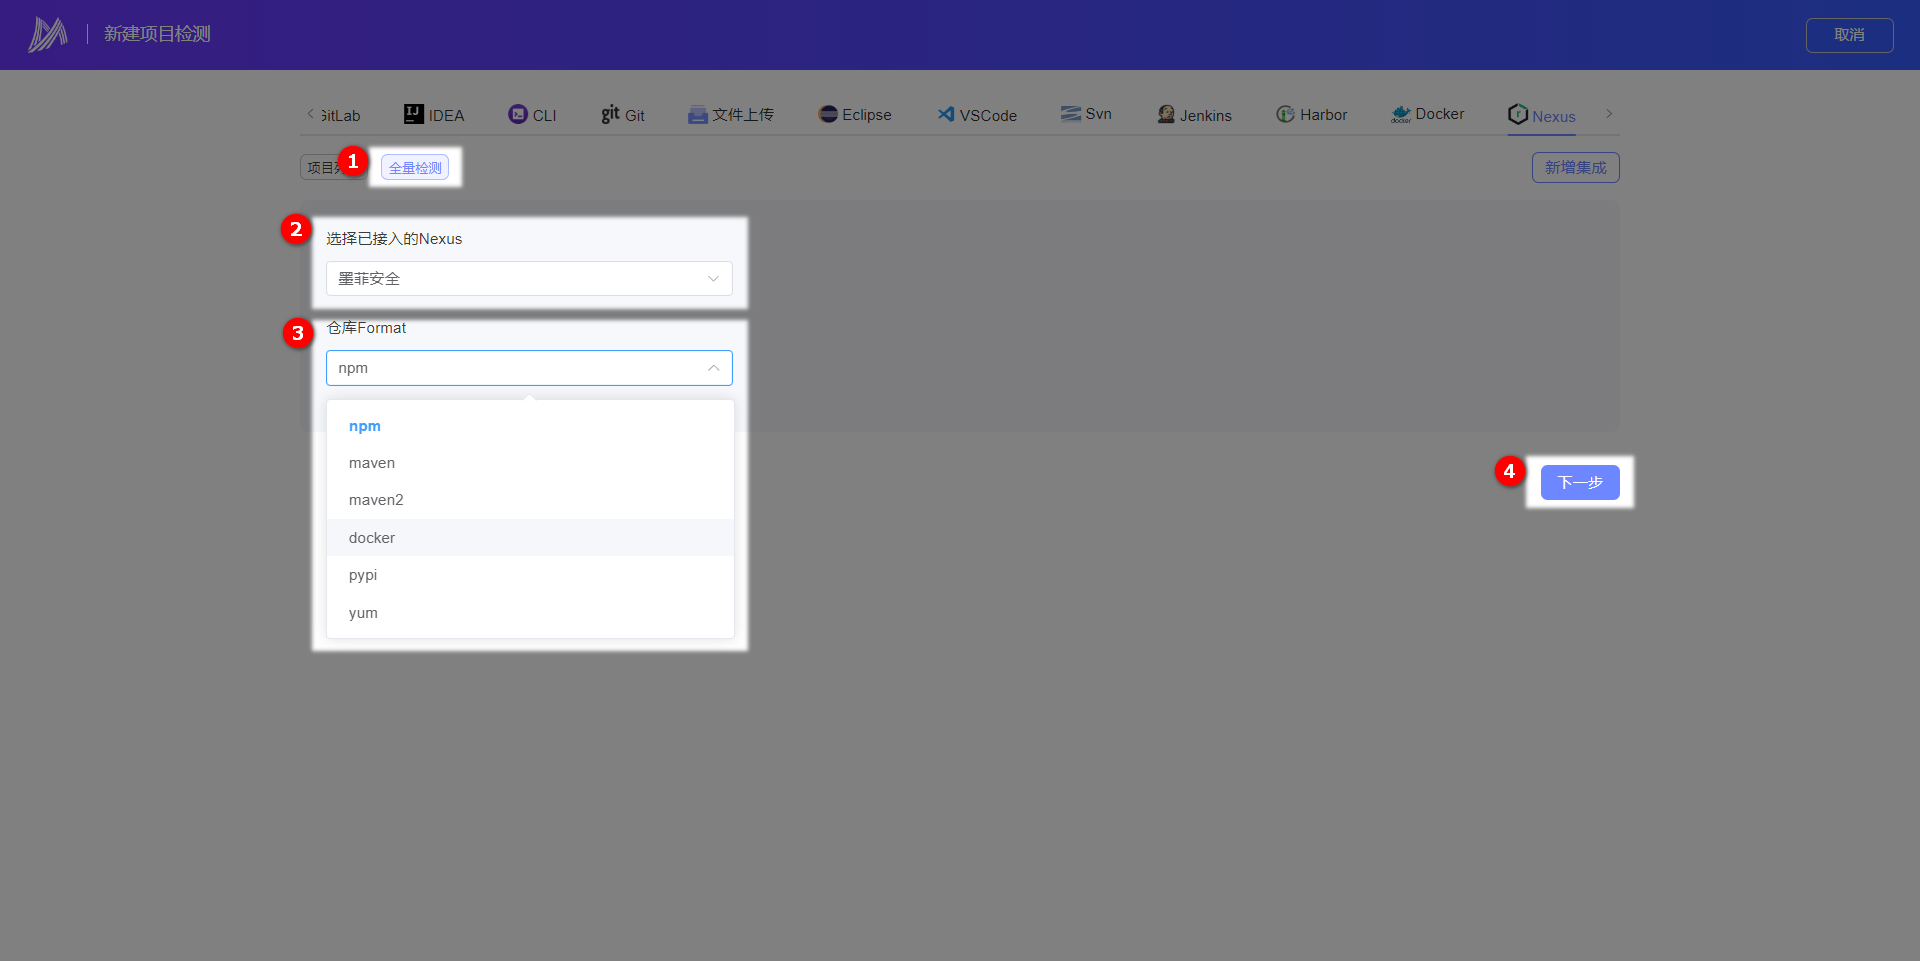The width and height of the screenshot is (1920, 961).
Task: Select the 全量检测 mode toggle
Action: tap(415, 168)
